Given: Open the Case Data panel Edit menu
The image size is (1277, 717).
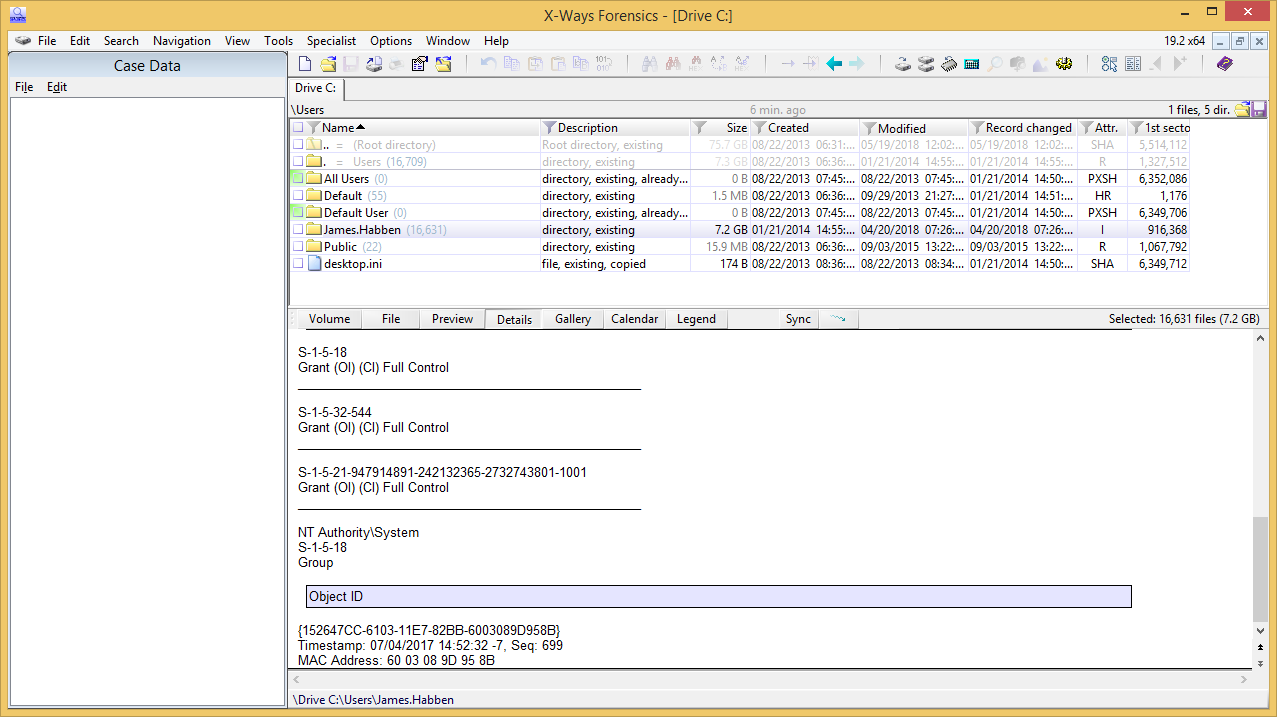Looking at the screenshot, I should (x=57, y=87).
